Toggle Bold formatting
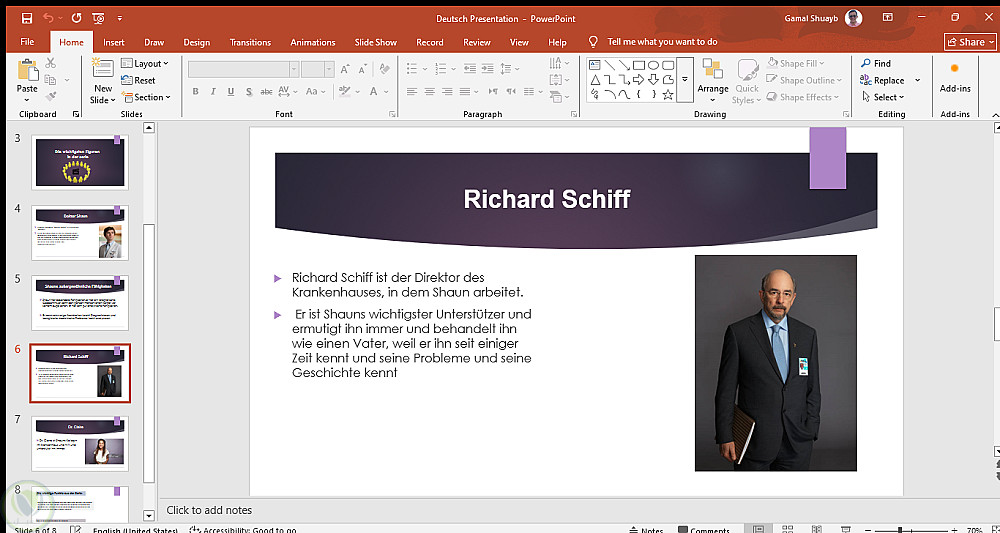Screen dimensions: 1000x533 point(195,91)
